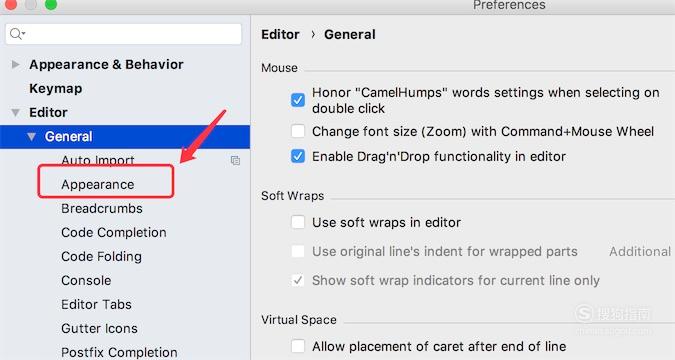Select Appearance under General

(x=98, y=185)
